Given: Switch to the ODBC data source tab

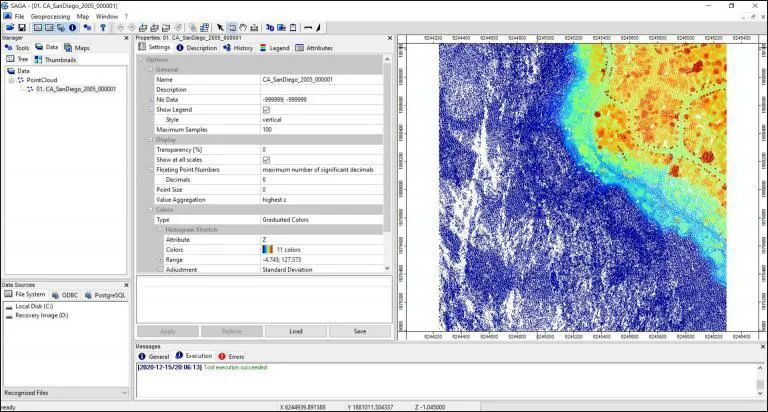Looking at the screenshot, I should 65,295.
